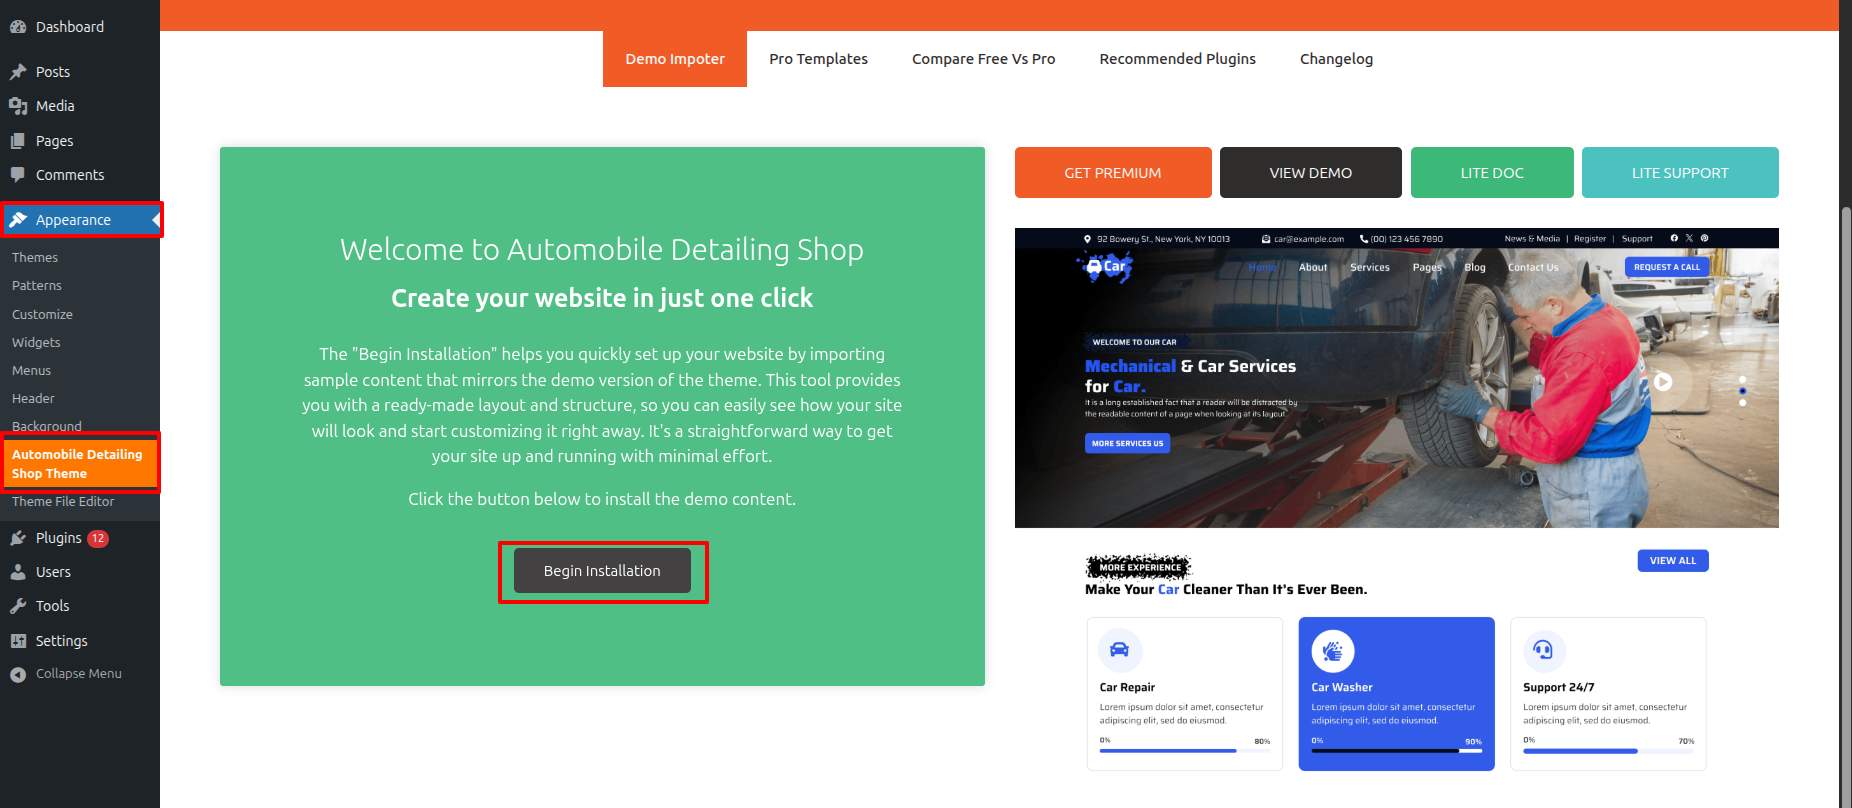Click the GET PREMIUM button
Image resolution: width=1852 pixels, height=808 pixels.
click(1113, 173)
